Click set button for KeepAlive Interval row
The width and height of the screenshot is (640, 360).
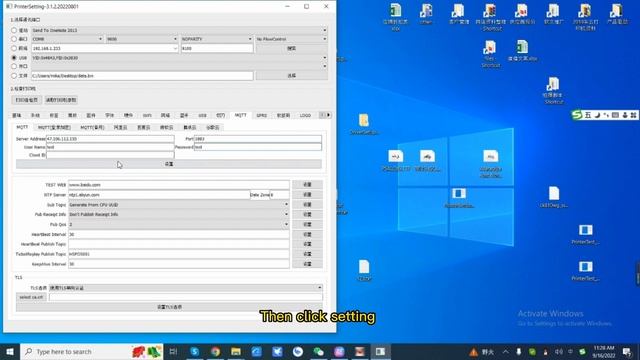coord(307,264)
